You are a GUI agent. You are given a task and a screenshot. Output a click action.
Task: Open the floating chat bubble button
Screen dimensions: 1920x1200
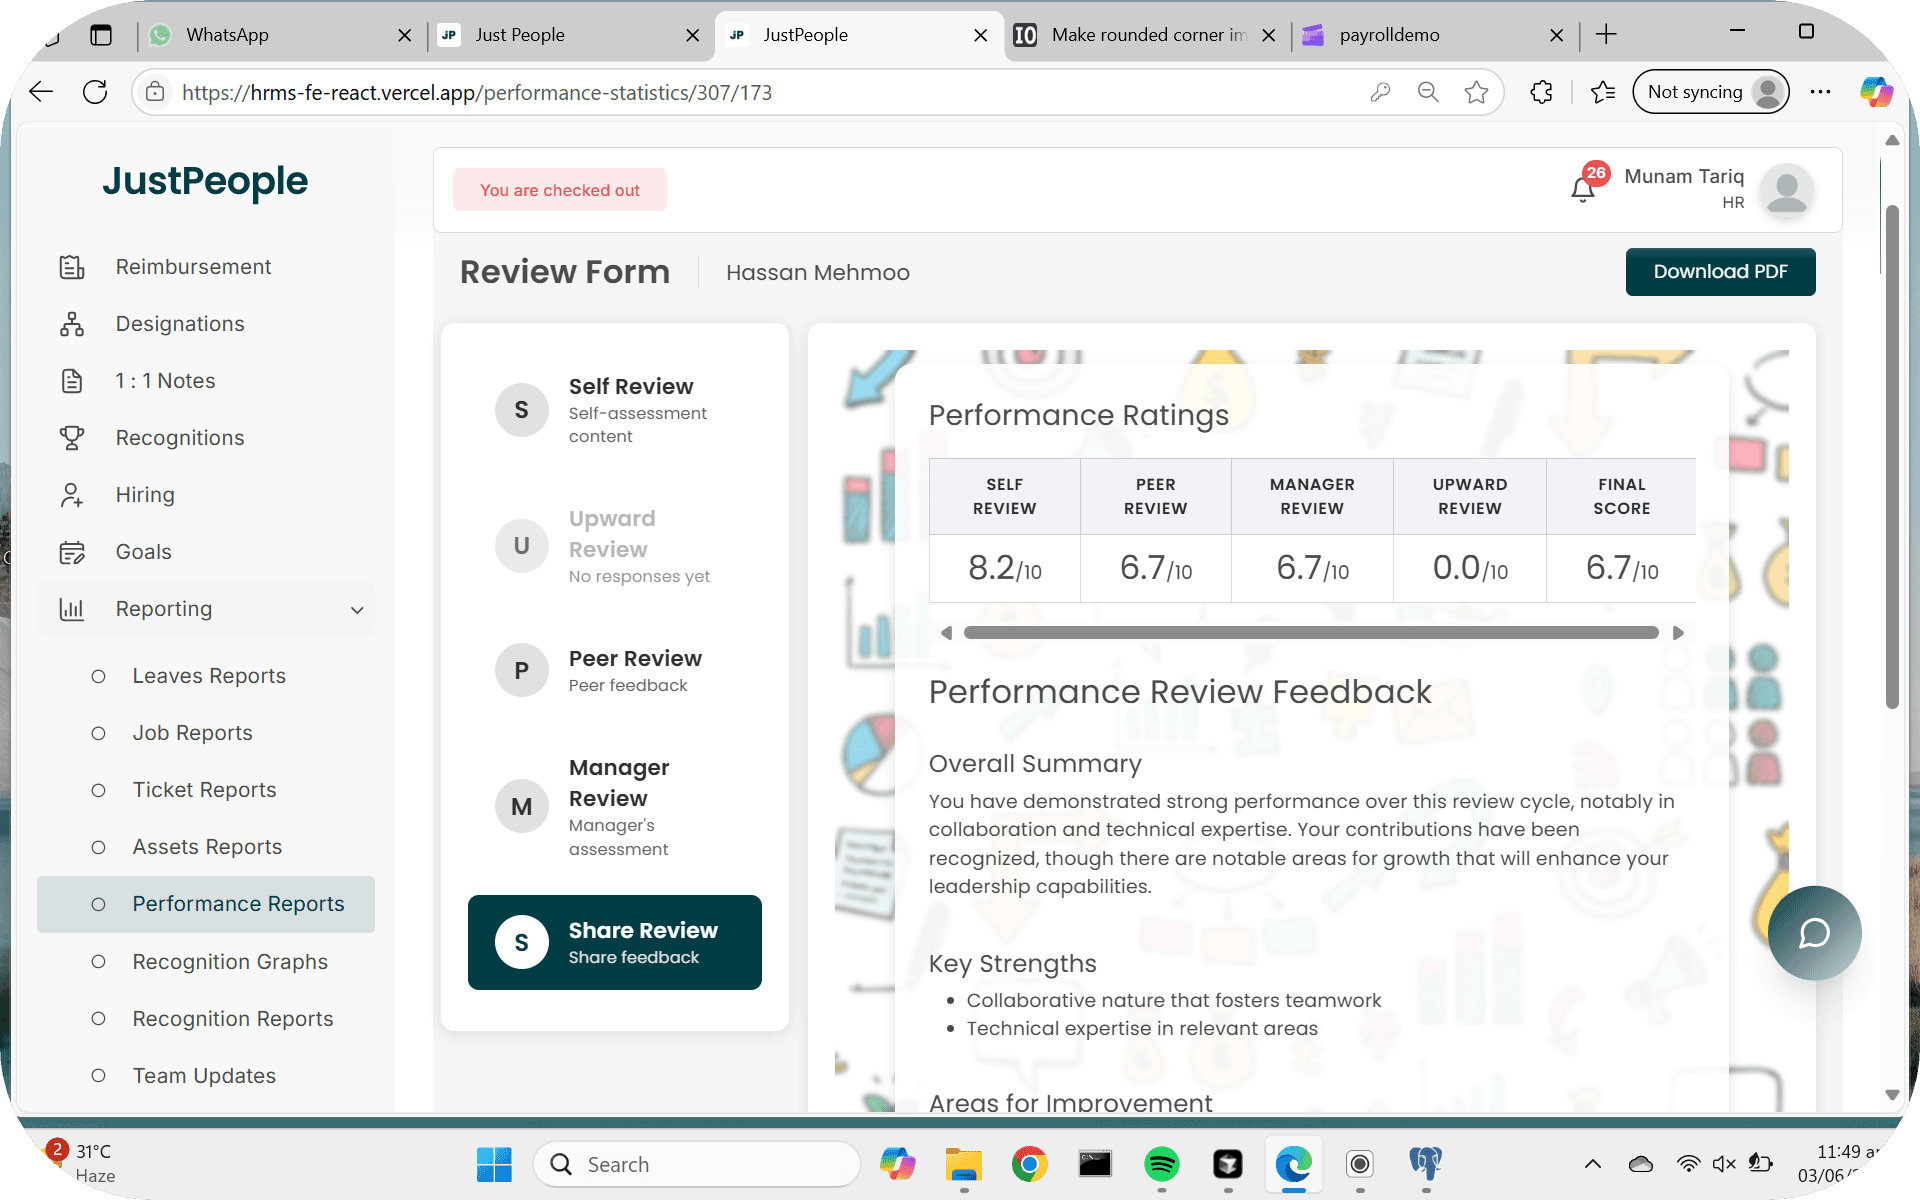(x=1814, y=933)
